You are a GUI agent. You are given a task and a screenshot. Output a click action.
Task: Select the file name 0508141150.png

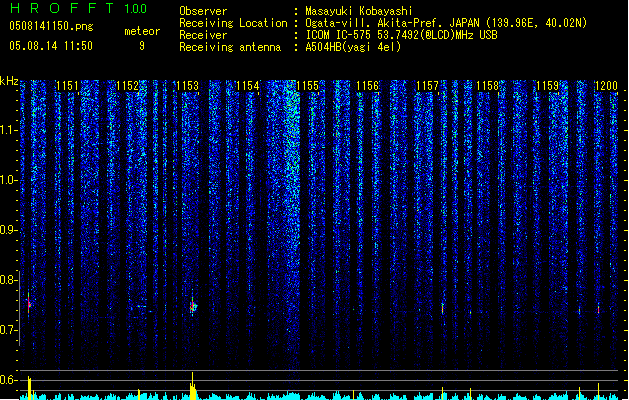(x=51, y=26)
